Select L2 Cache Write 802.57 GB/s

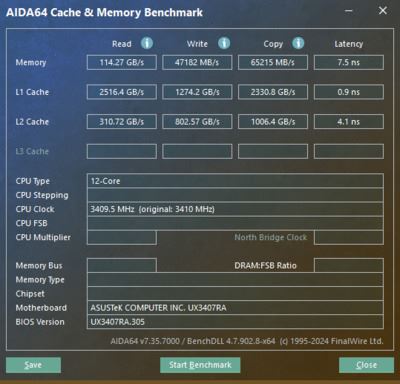[x=197, y=122]
